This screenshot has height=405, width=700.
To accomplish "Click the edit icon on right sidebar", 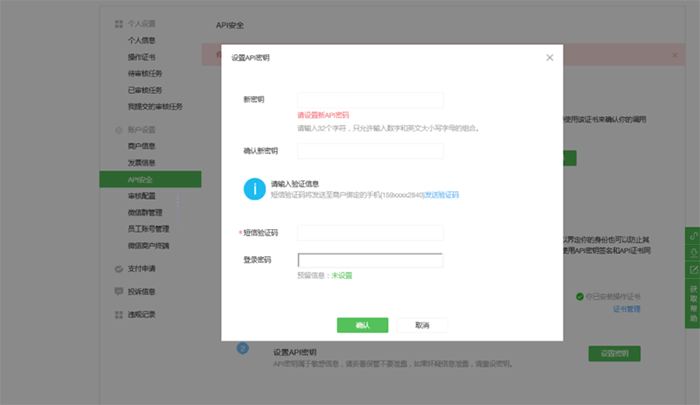I will (x=692, y=269).
